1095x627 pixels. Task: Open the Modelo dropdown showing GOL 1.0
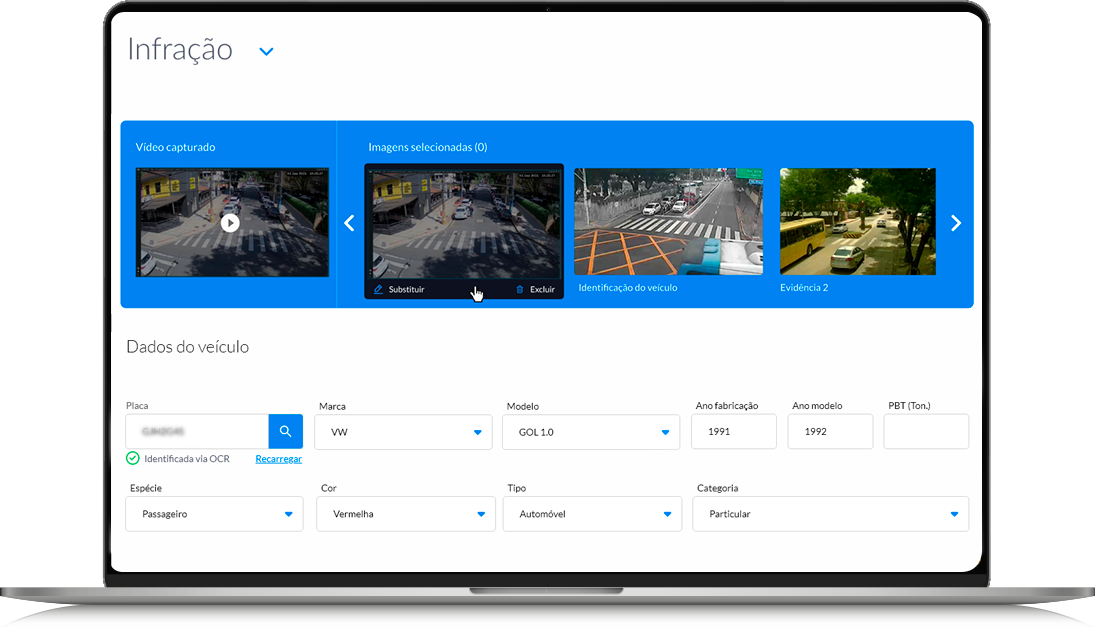click(x=591, y=432)
